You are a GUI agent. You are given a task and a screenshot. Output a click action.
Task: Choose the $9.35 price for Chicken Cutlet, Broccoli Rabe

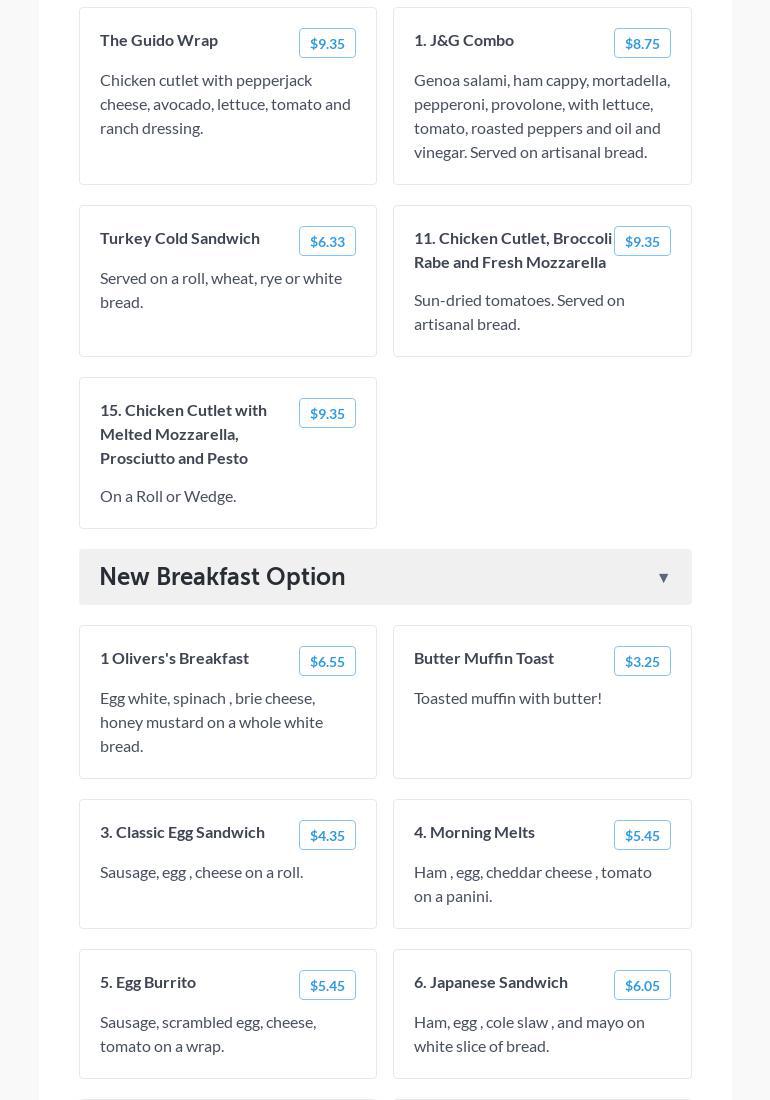(642, 241)
